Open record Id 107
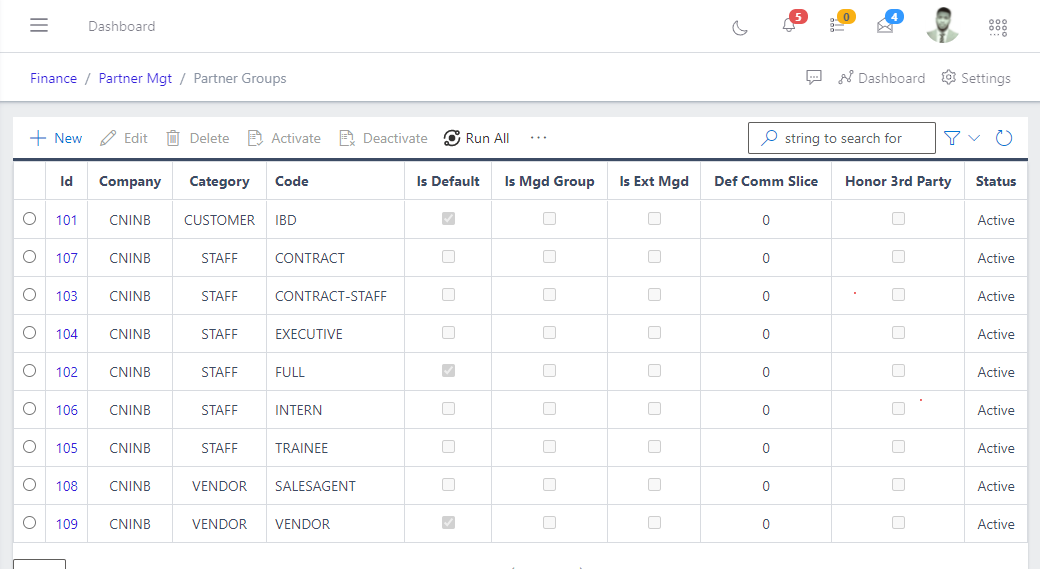 click(x=66, y=258)
